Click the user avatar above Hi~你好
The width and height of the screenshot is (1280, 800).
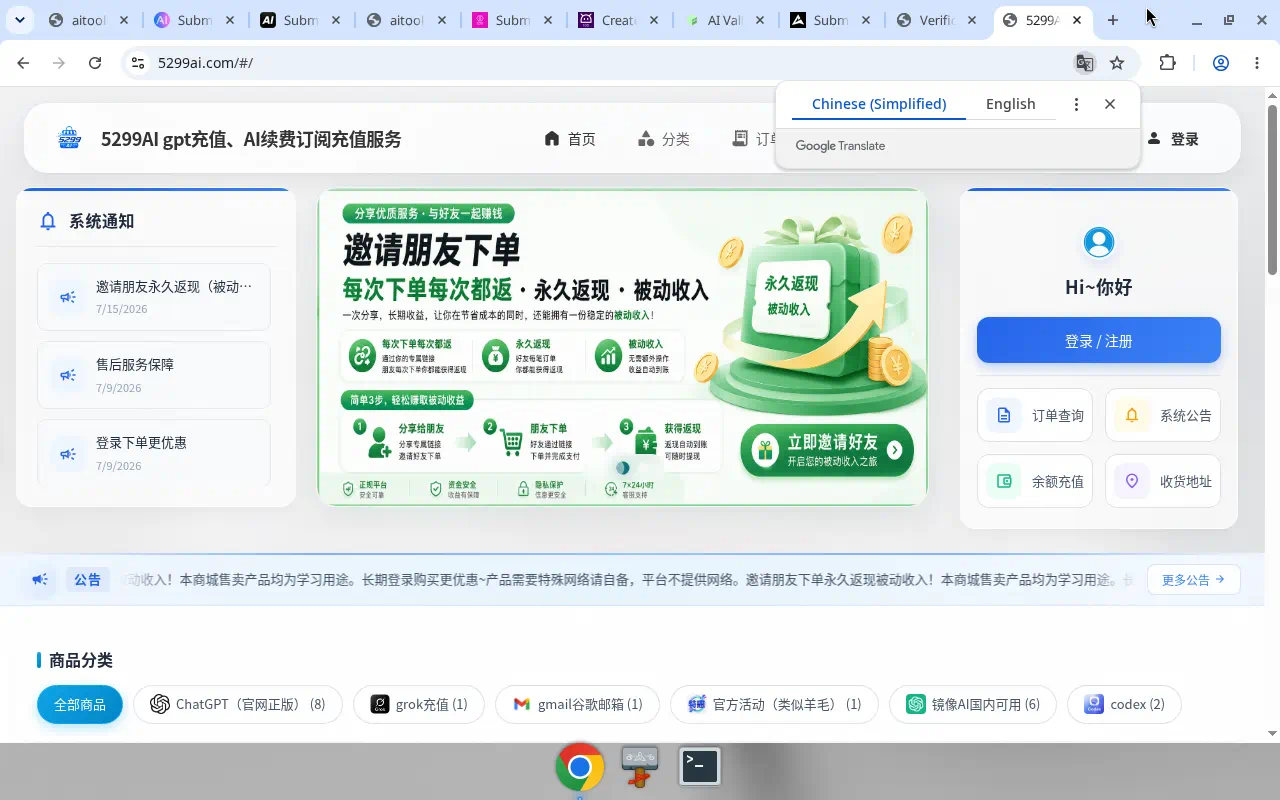[1099, 242]
